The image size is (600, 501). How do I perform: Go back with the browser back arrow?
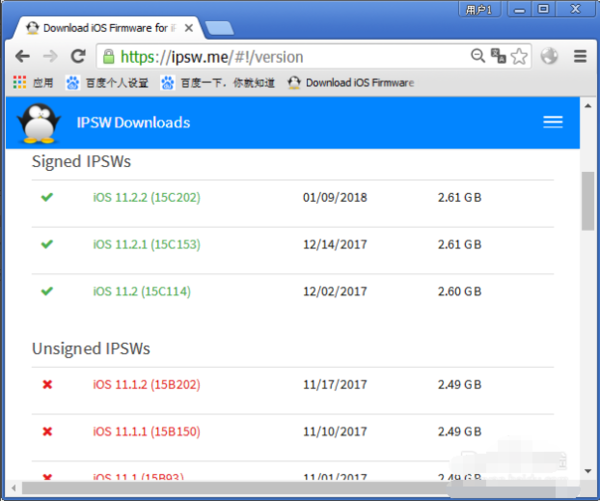[x=22, y=57]
